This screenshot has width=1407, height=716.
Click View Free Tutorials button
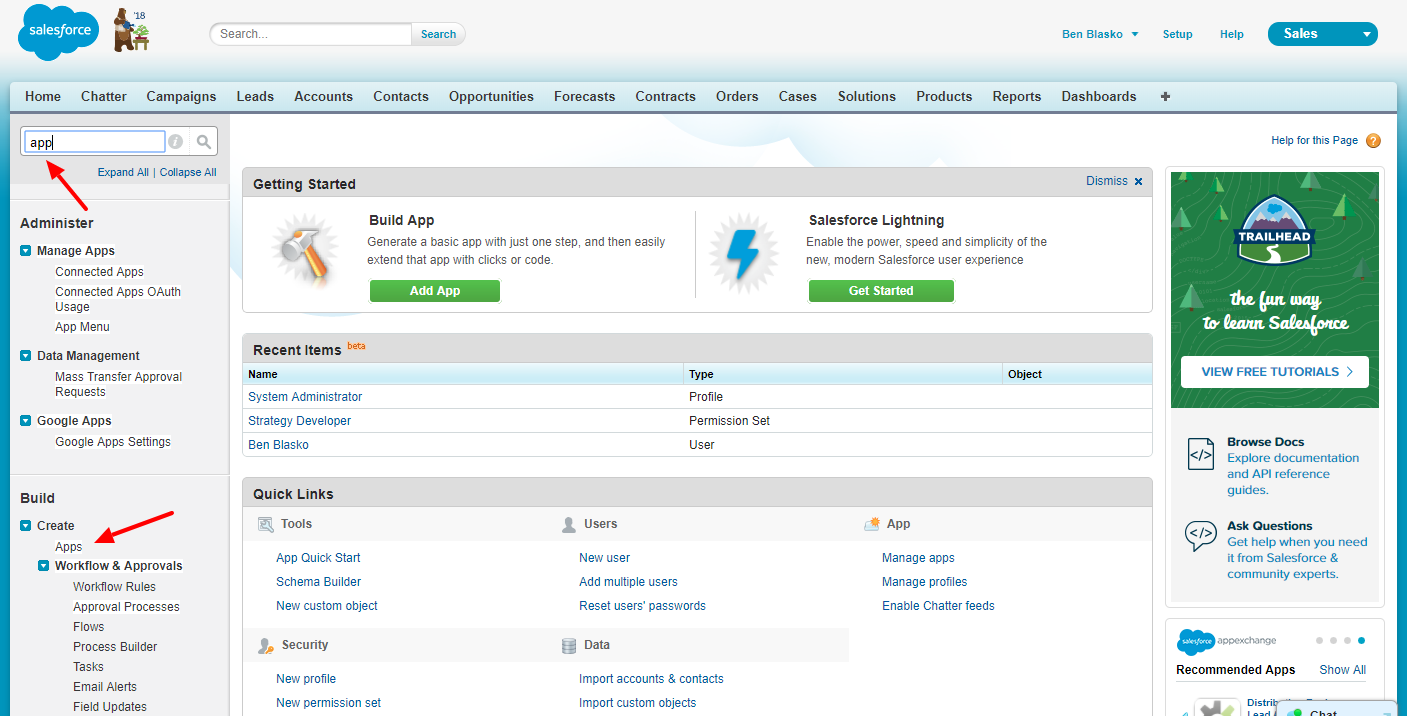coord(1275,371)
